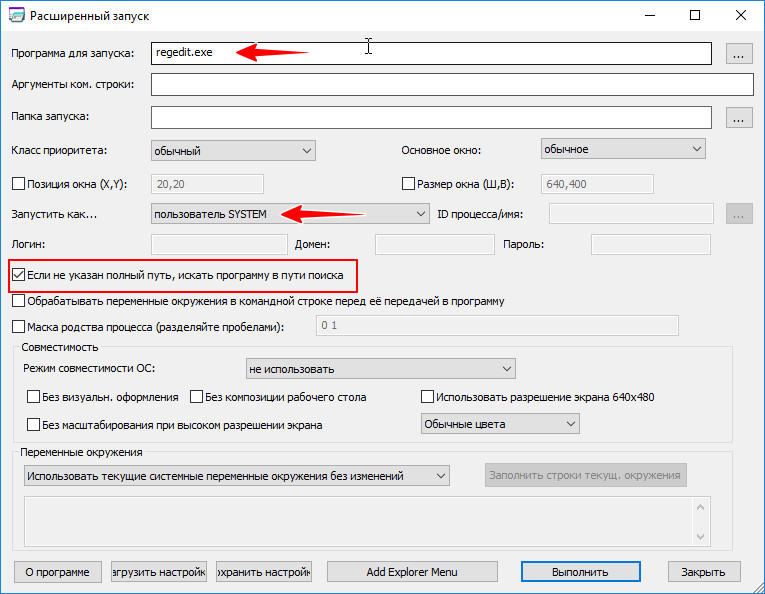Check 'Без визуальн. оформления' option
The height and width of the screenshot is (594, 765).
tap(33, 397)
